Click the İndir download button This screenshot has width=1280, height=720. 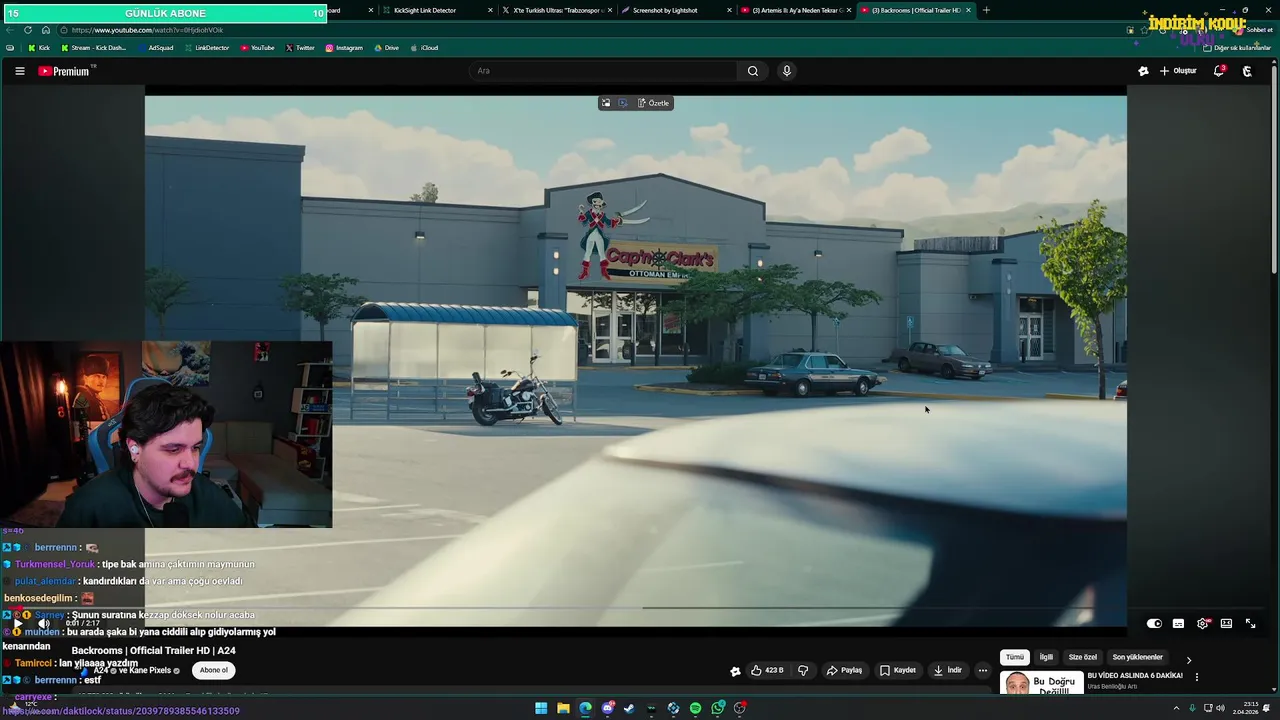coord(948,670)
